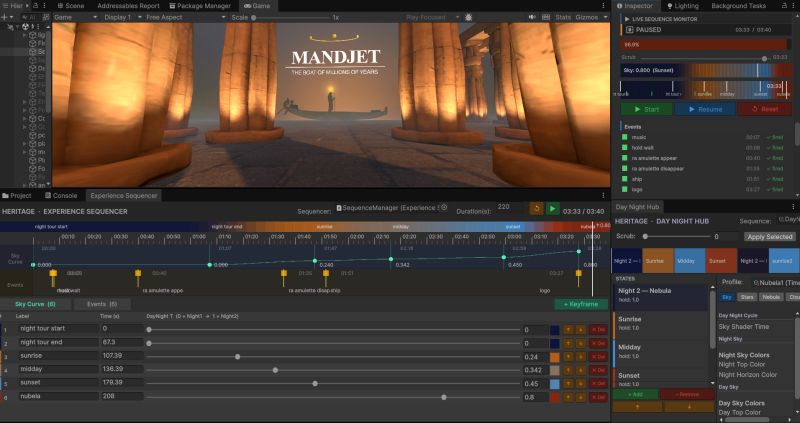
Task: Open the Play Focused dropdown
Action: 432,17
